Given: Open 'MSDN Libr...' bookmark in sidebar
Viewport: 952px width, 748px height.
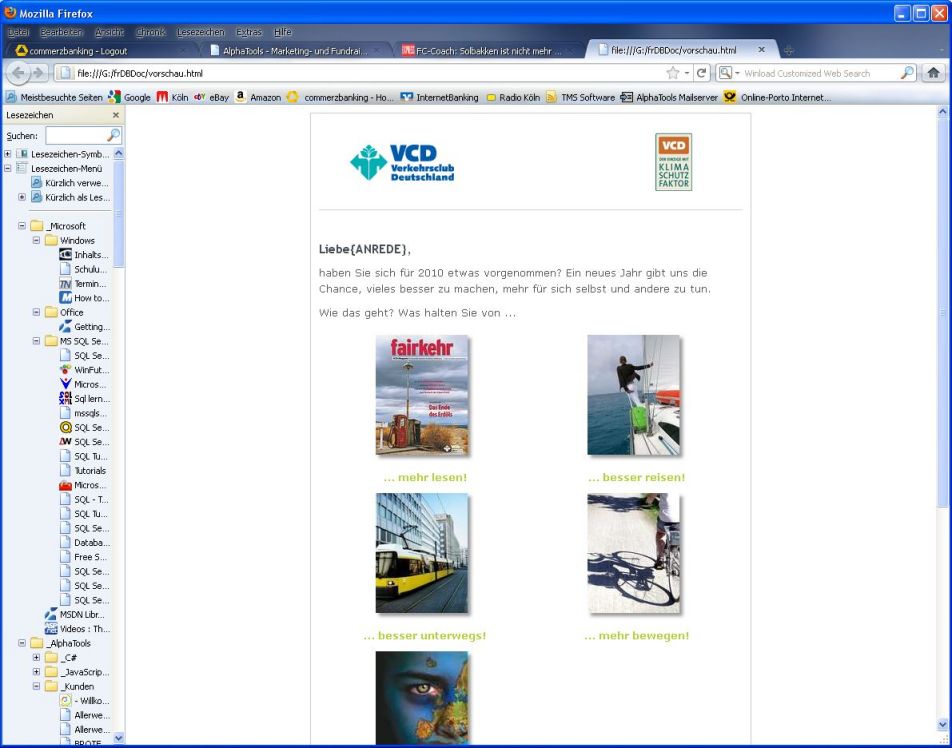Looking at the screenshot, I should pyautogui.click(x=75, y=614).
